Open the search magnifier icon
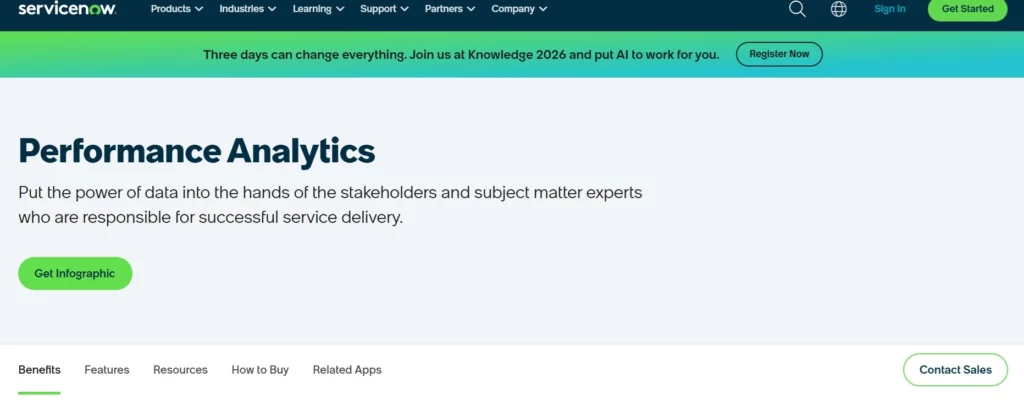 797,8
